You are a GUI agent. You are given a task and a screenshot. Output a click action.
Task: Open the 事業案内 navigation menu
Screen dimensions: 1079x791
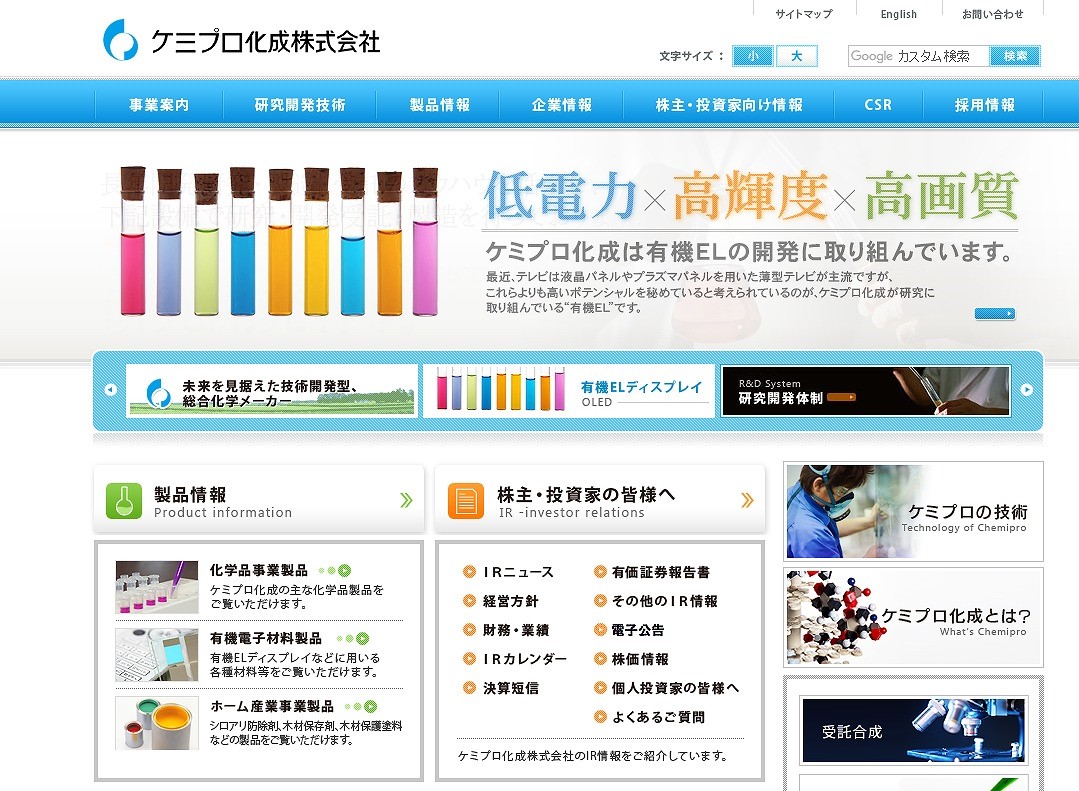coord(159,105)
